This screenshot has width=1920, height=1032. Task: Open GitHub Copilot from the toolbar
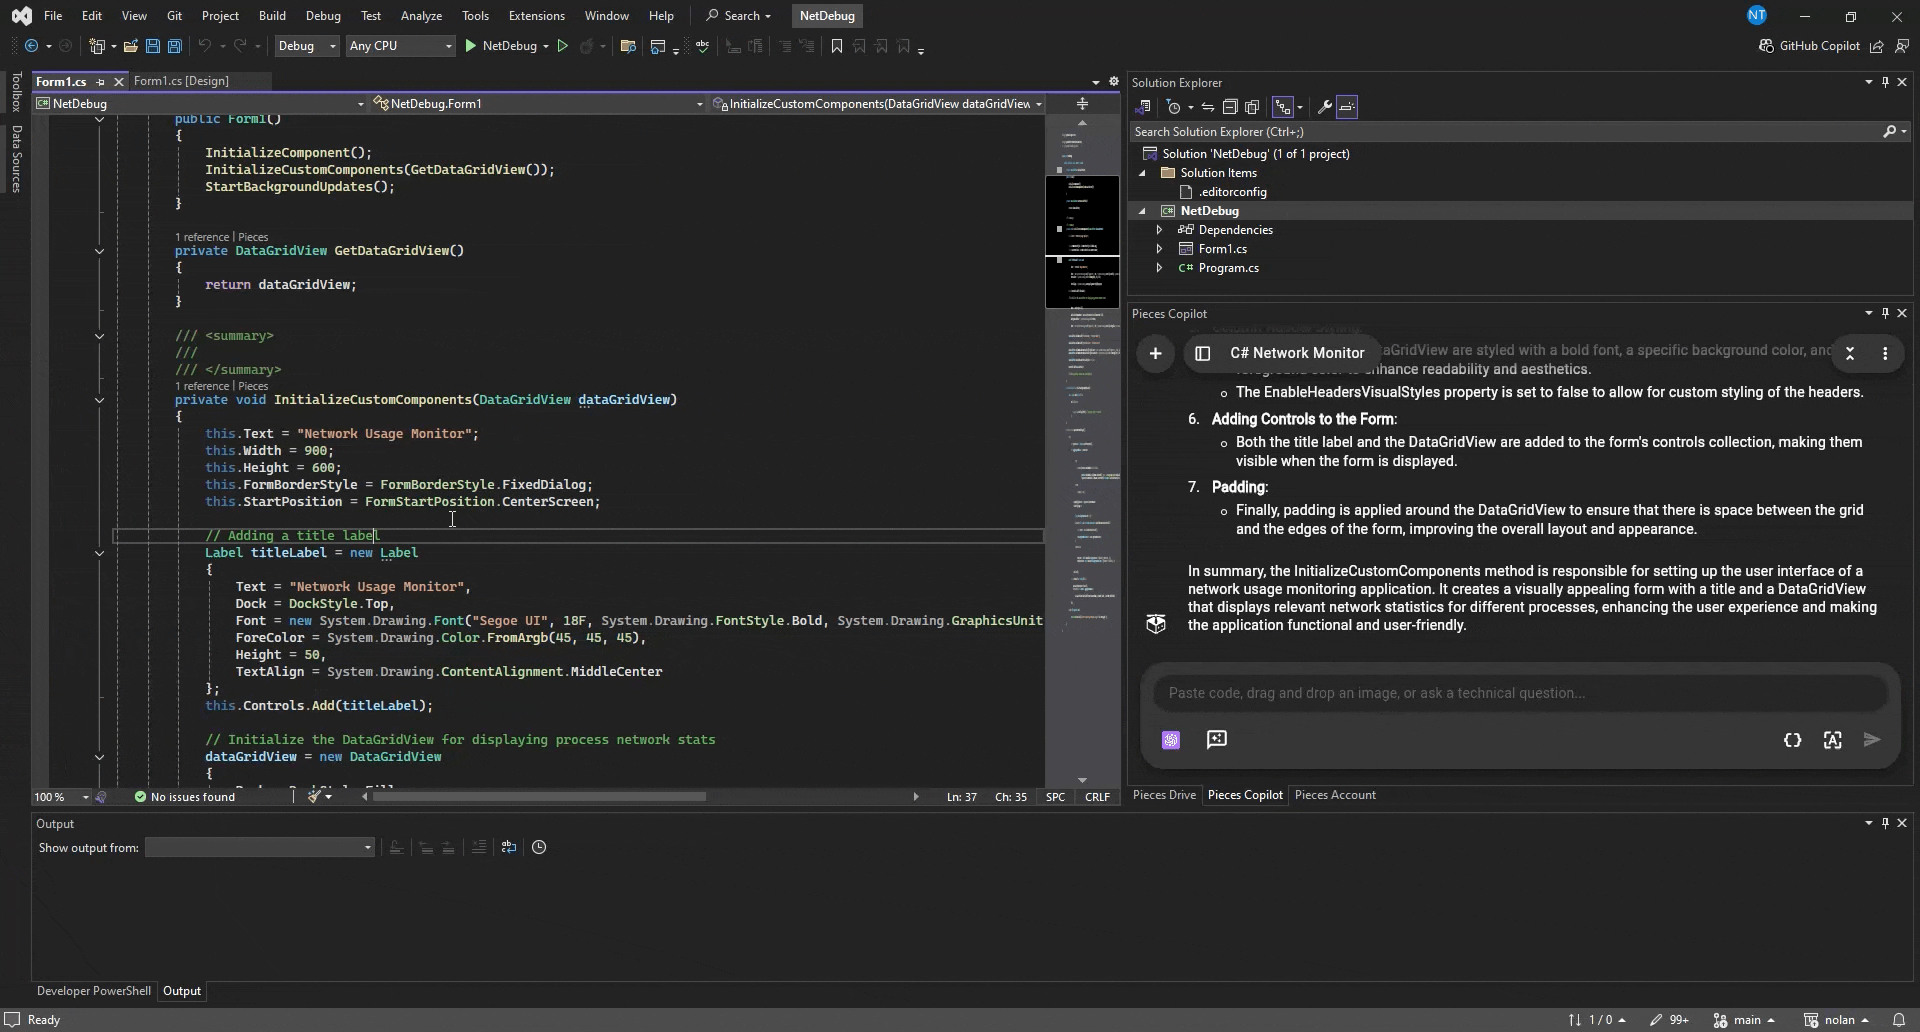coord(1809,46)
